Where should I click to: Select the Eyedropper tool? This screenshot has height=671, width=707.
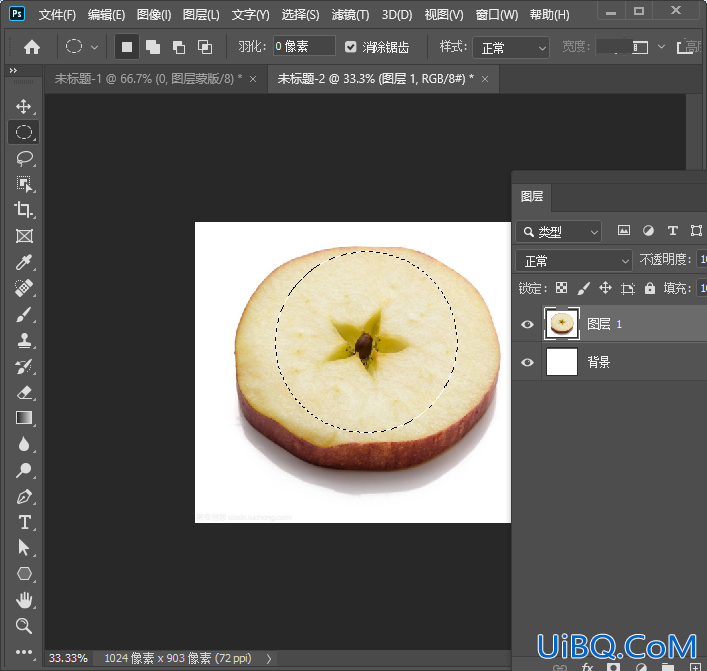click(24, 262)
